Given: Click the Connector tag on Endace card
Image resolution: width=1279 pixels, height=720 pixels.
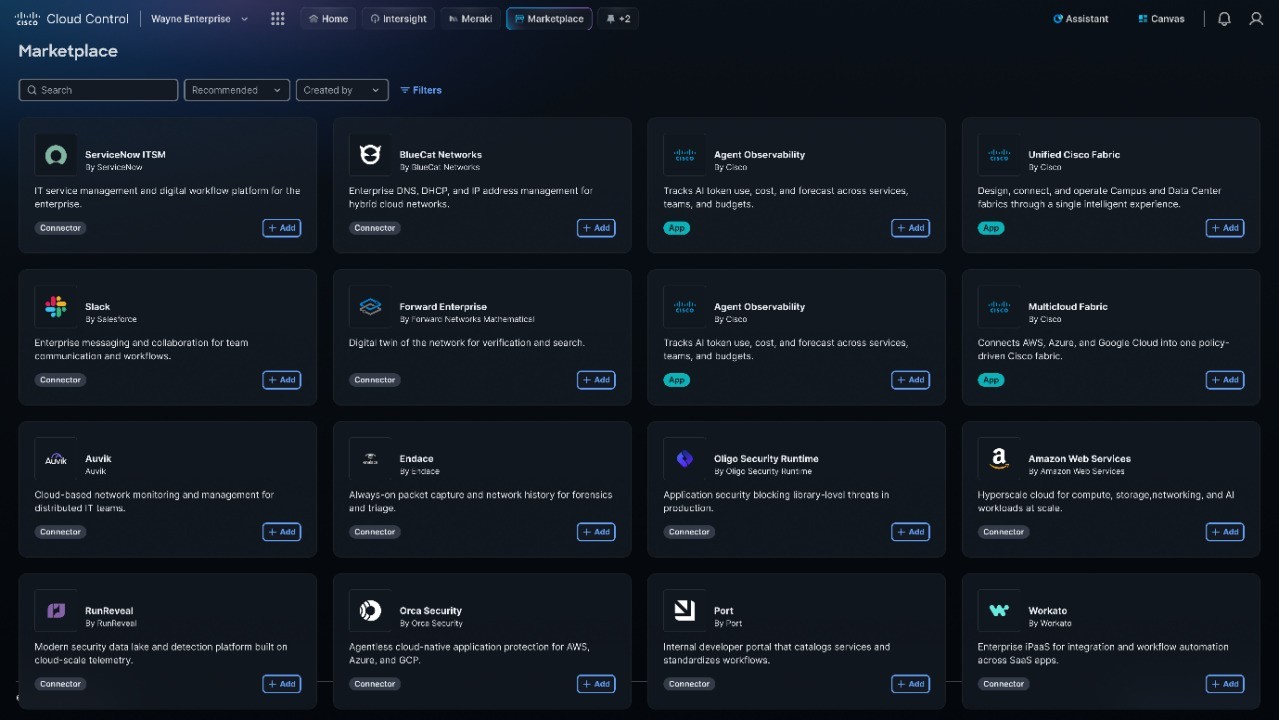Looking at the screenshot, I should click(x=375, y=532).
